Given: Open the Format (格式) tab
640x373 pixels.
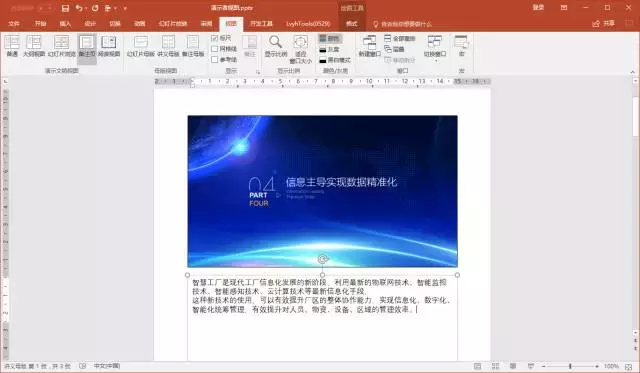Looking at the screenshot, I should [352, 24].
